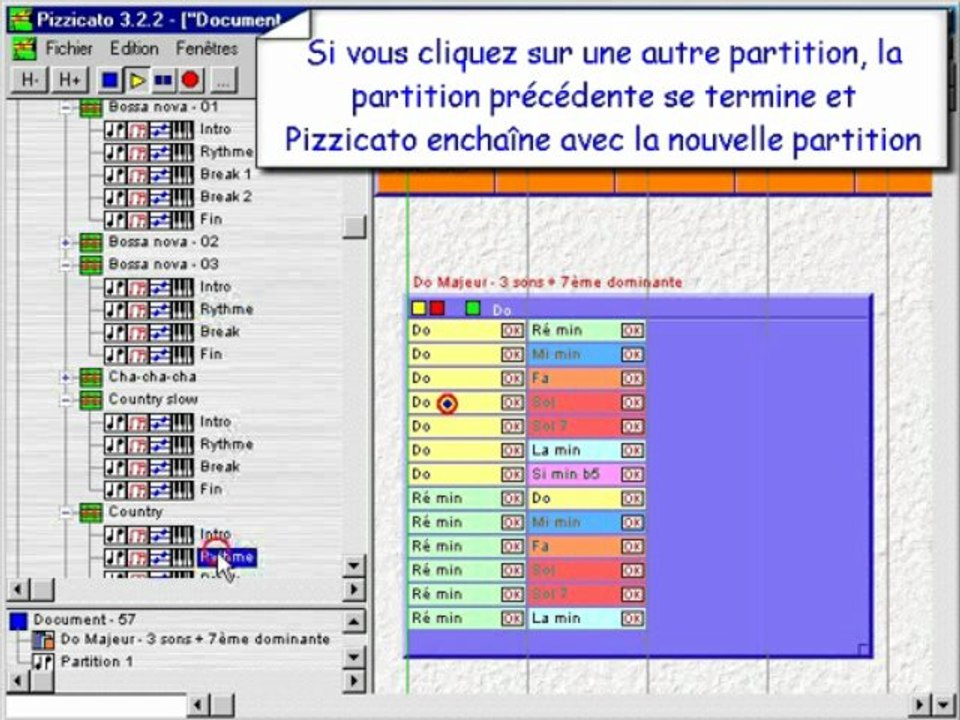Select the Break 2 score
The width and height of the screenshot is (960, 720).
(226, 197)
